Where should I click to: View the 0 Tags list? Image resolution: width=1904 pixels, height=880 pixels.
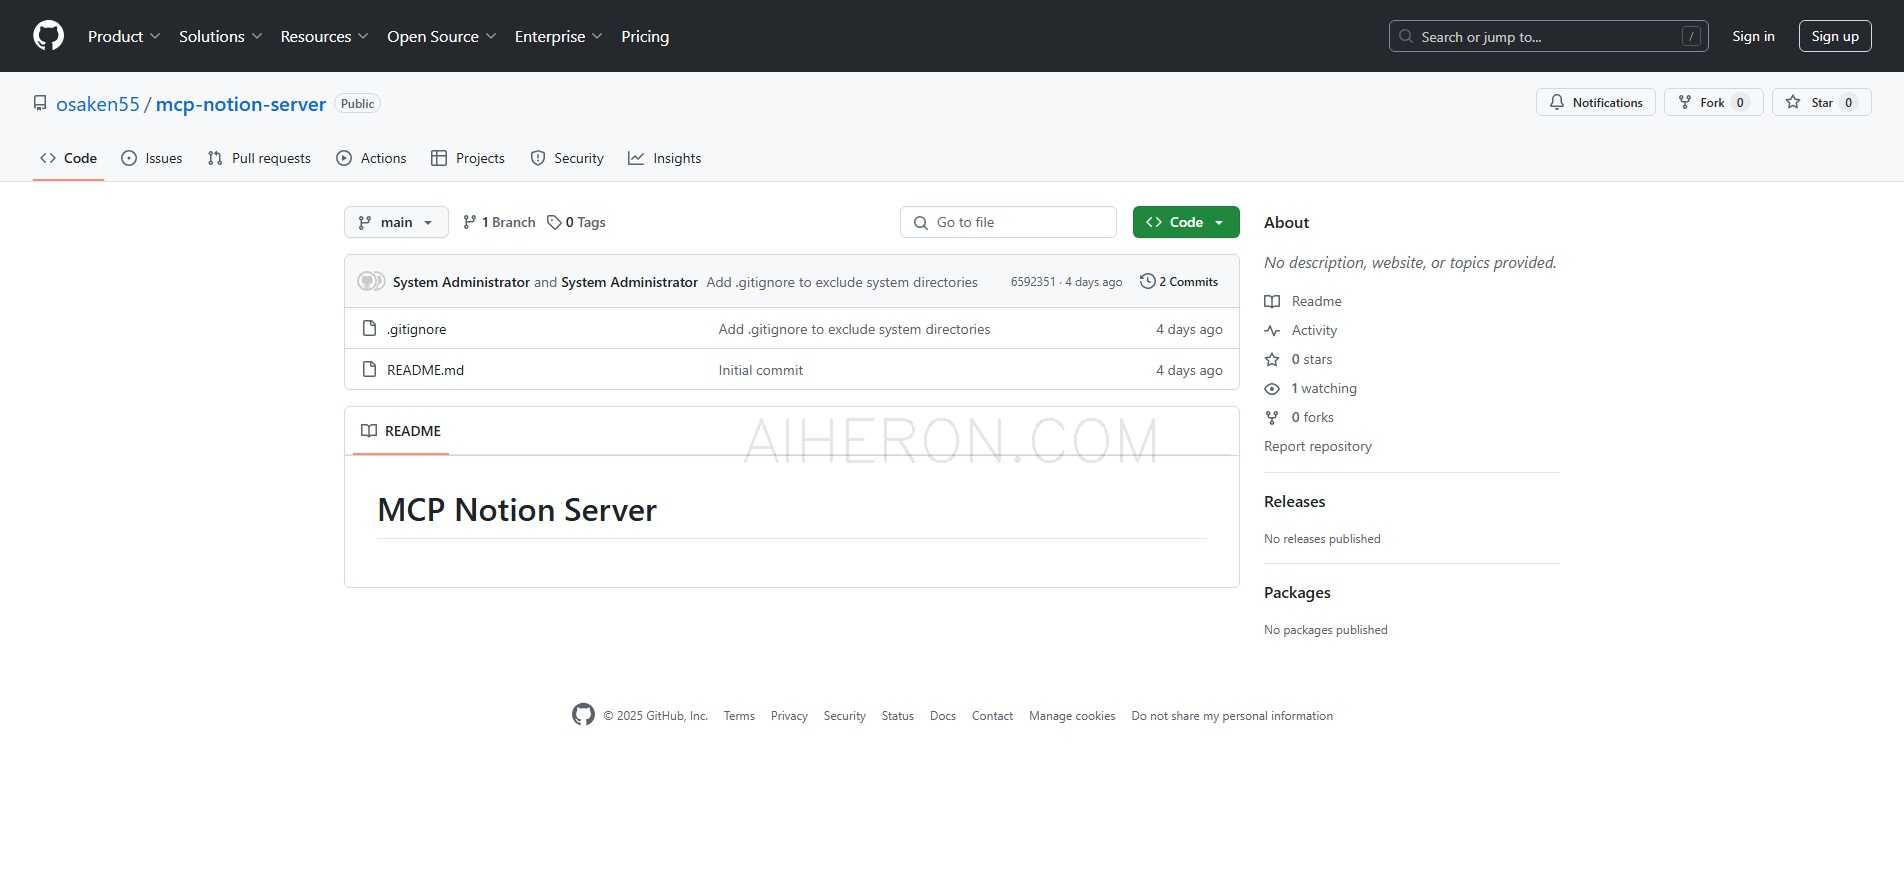(576, 222)
